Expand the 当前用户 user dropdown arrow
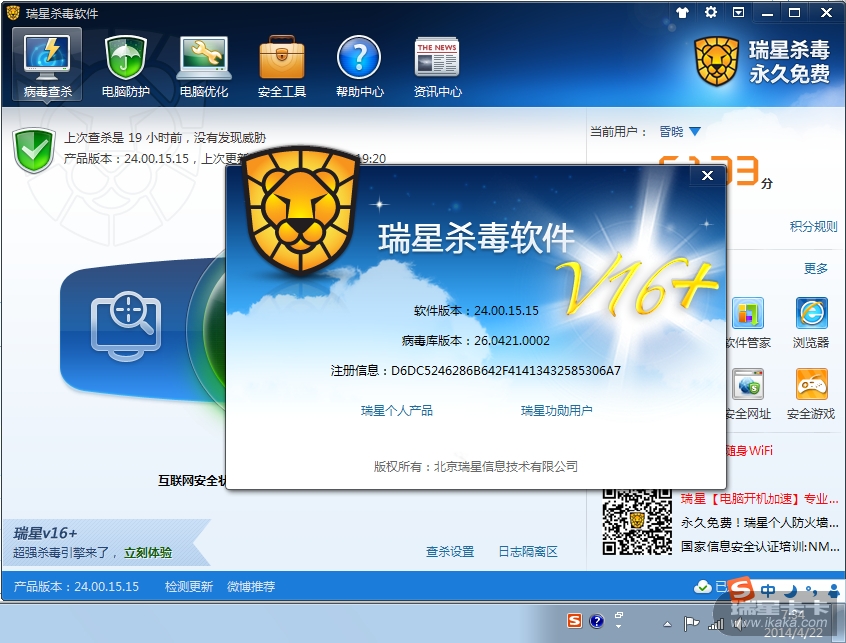846x643 pixels. click(695, 131)
